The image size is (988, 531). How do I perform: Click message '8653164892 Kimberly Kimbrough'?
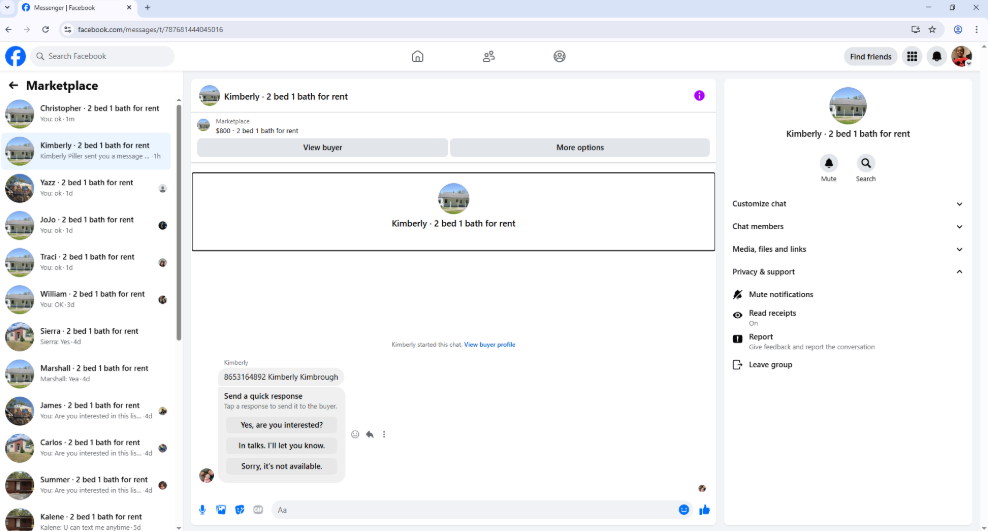[x=281, y=377]
